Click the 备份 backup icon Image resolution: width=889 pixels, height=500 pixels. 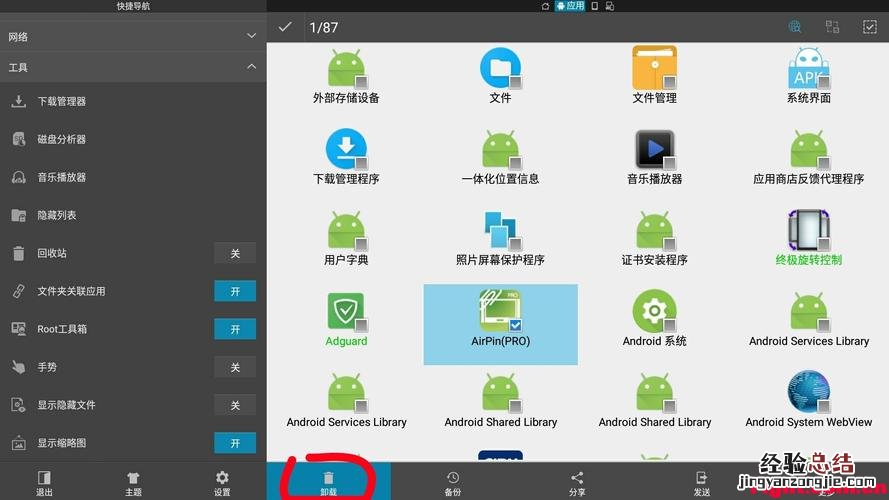pos(453,478)
